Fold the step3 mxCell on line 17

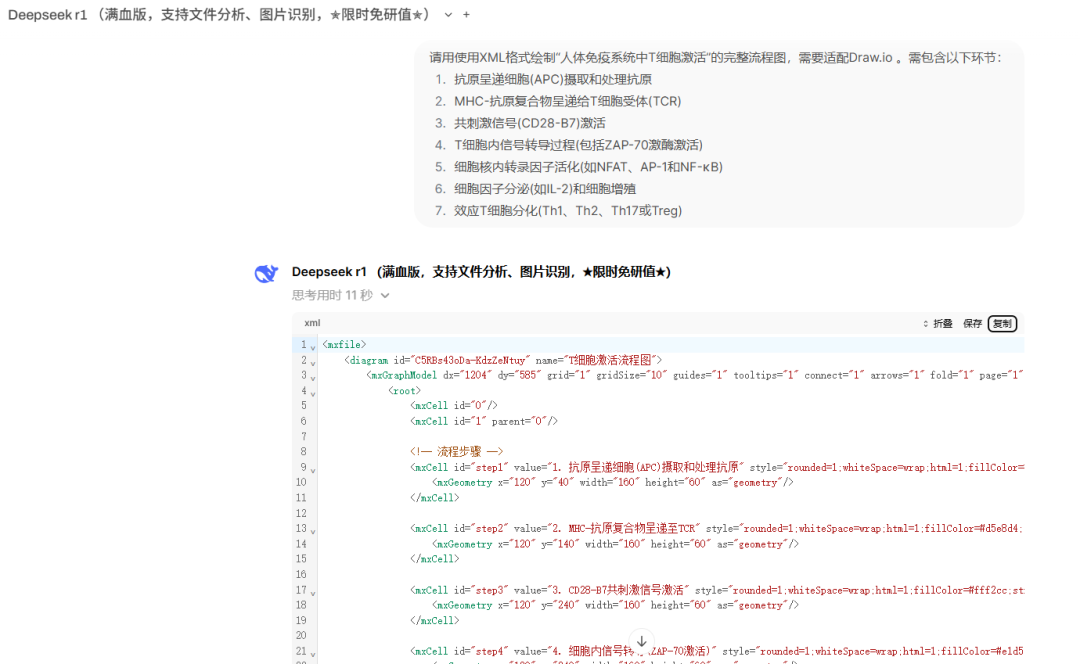(x=313, y=592)
